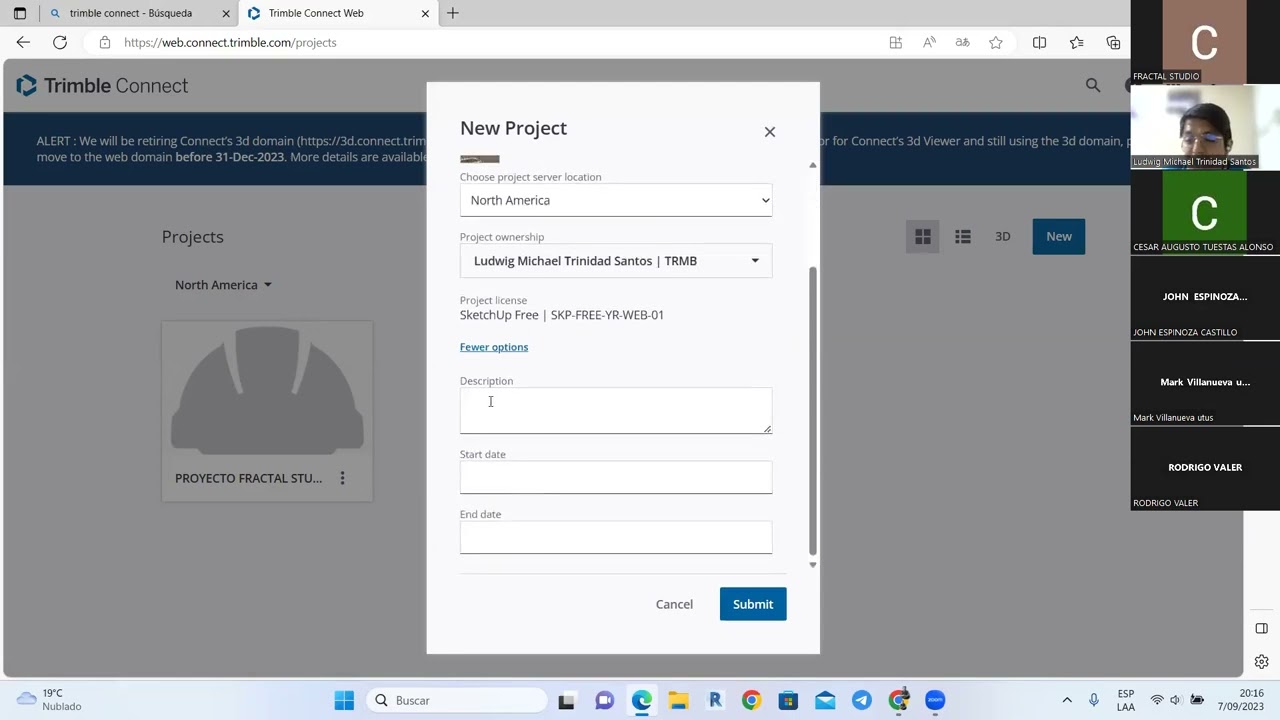Add this page to favorites
Screen dimensions: 1280x720
pos(996,43)
